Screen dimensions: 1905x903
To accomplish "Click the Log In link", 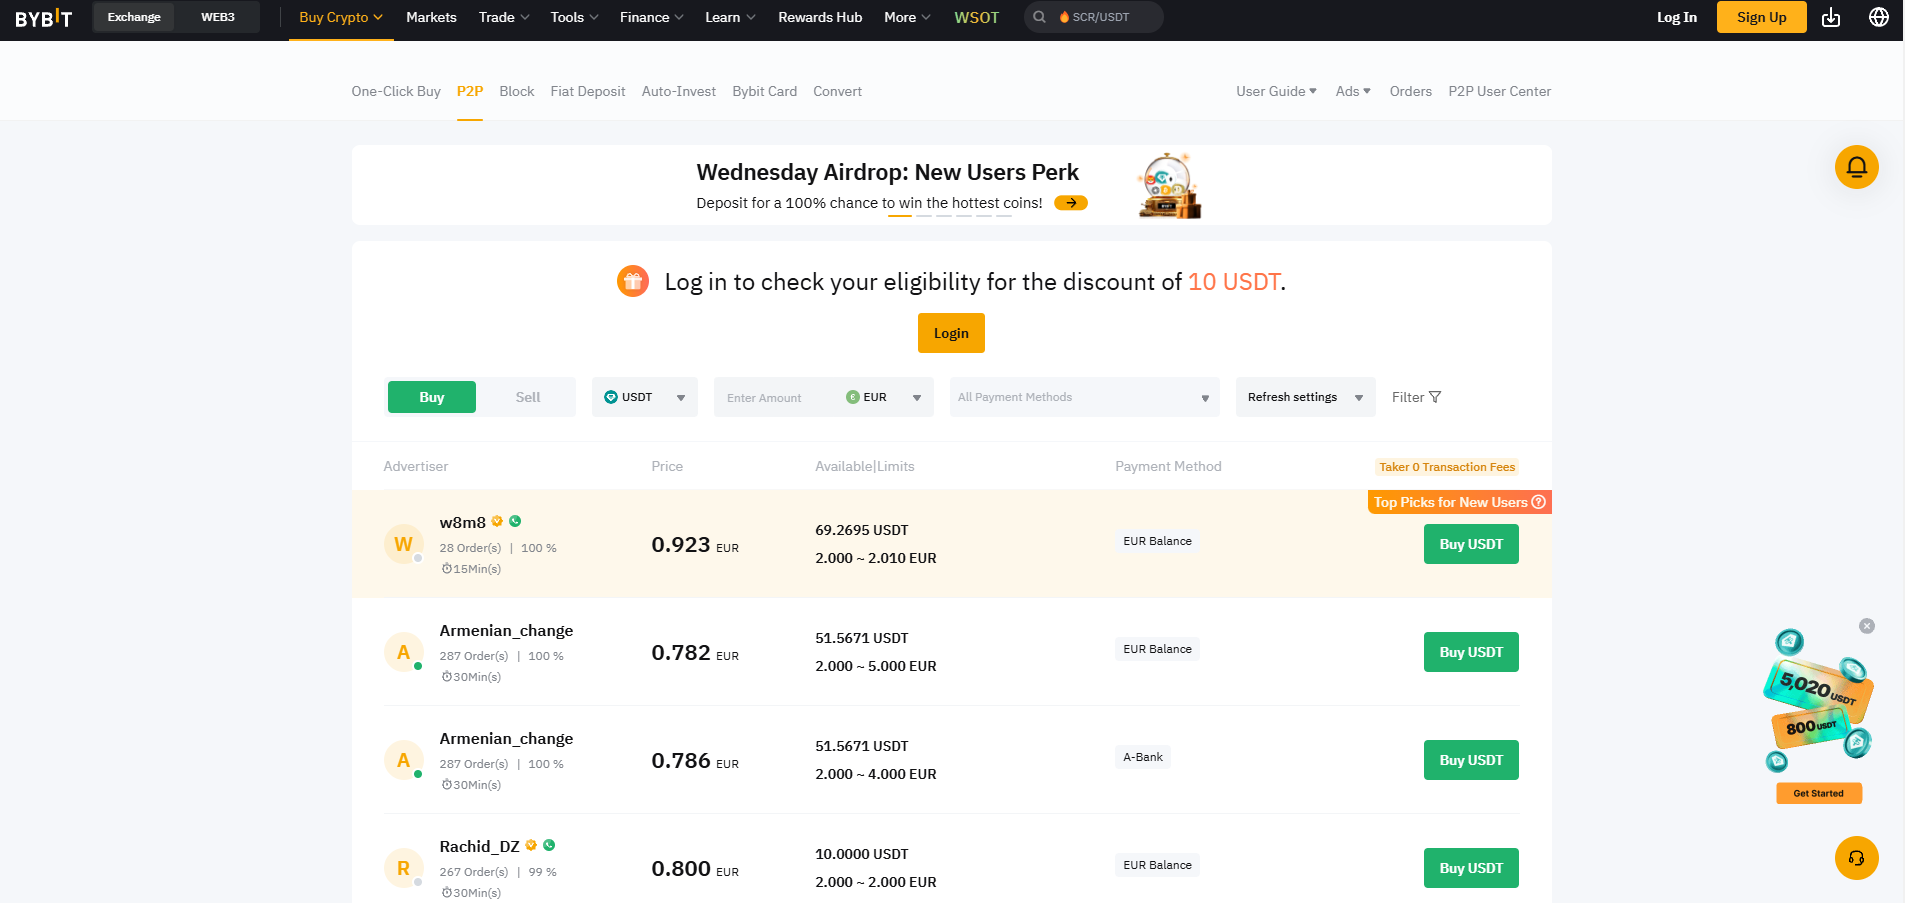I will pos(1677,17).
